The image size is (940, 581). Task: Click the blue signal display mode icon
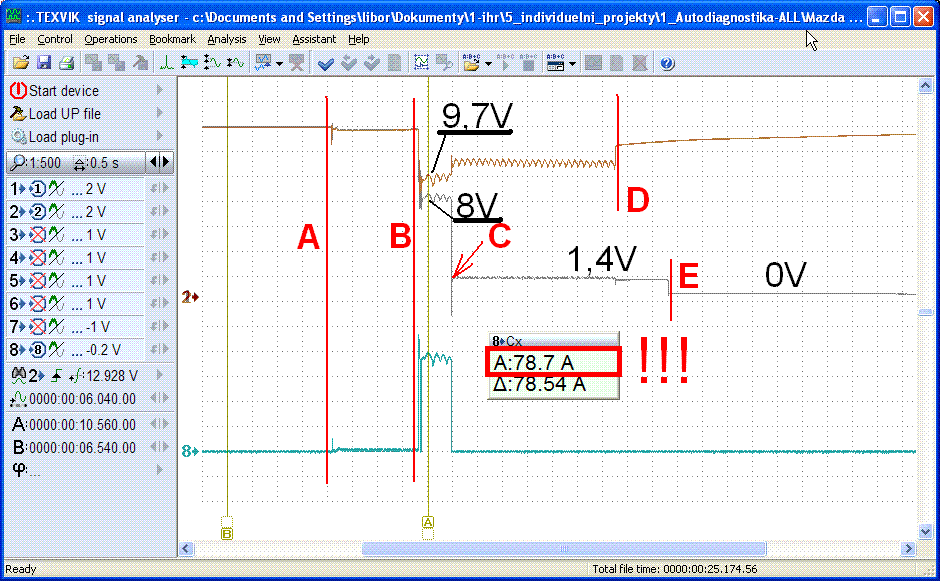pos(263,63)
